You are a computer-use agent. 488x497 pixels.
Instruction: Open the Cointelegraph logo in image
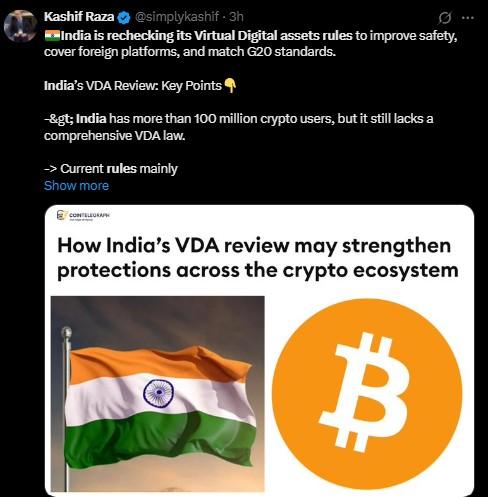tap(83, 215)
